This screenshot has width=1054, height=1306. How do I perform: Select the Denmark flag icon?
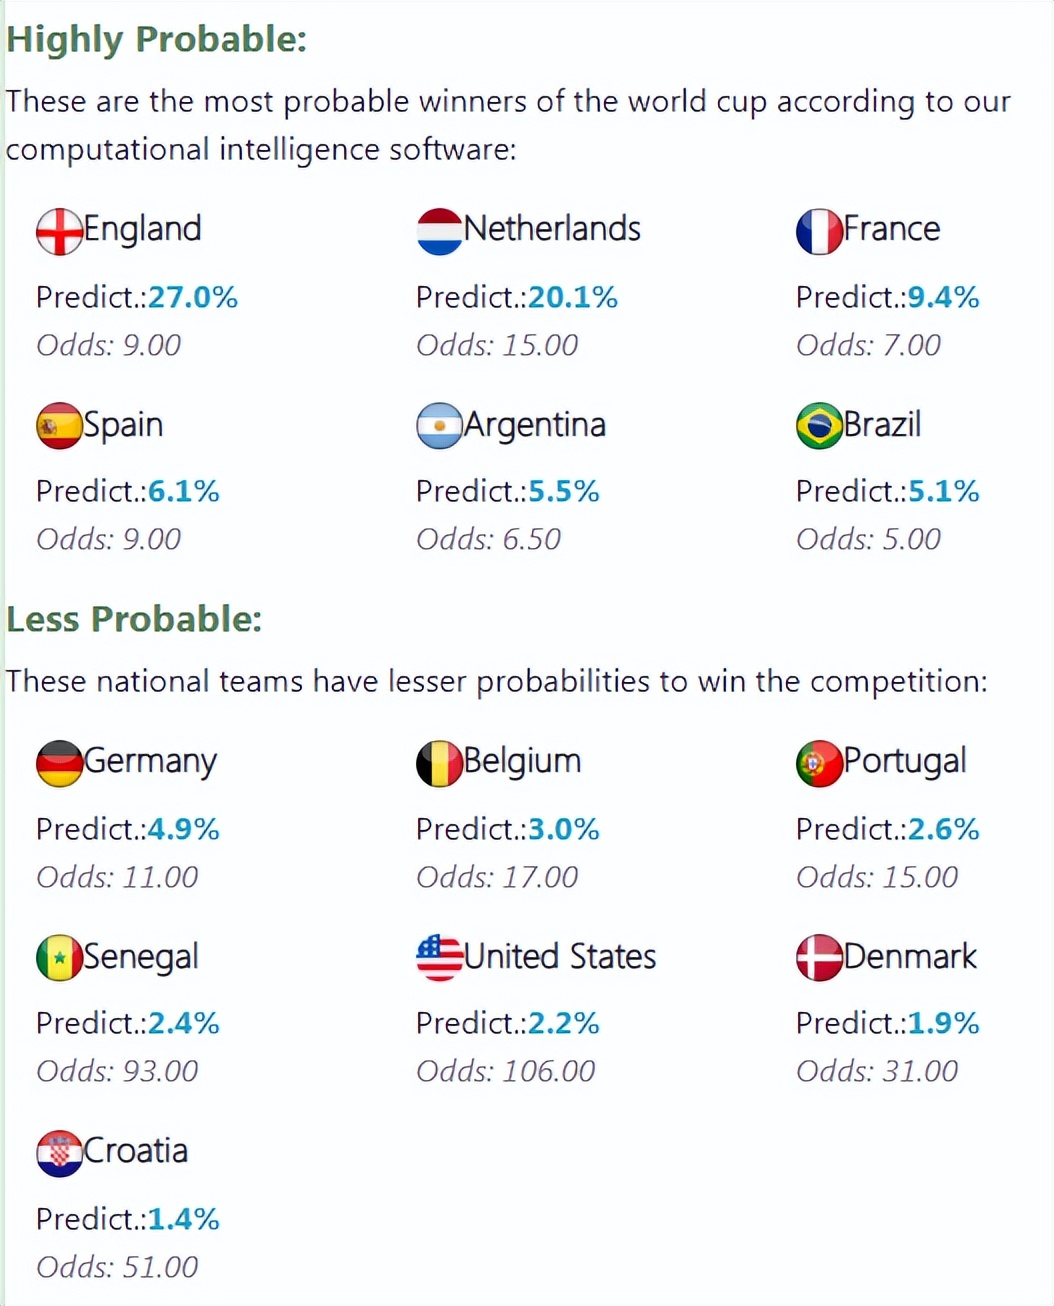click(819, 958)
